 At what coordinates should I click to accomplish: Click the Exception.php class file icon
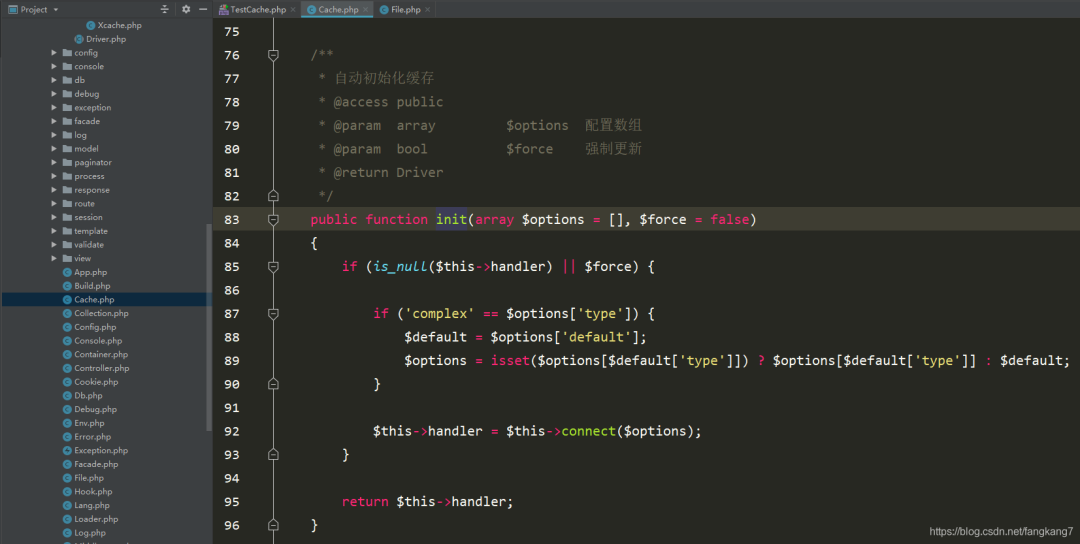67,450
